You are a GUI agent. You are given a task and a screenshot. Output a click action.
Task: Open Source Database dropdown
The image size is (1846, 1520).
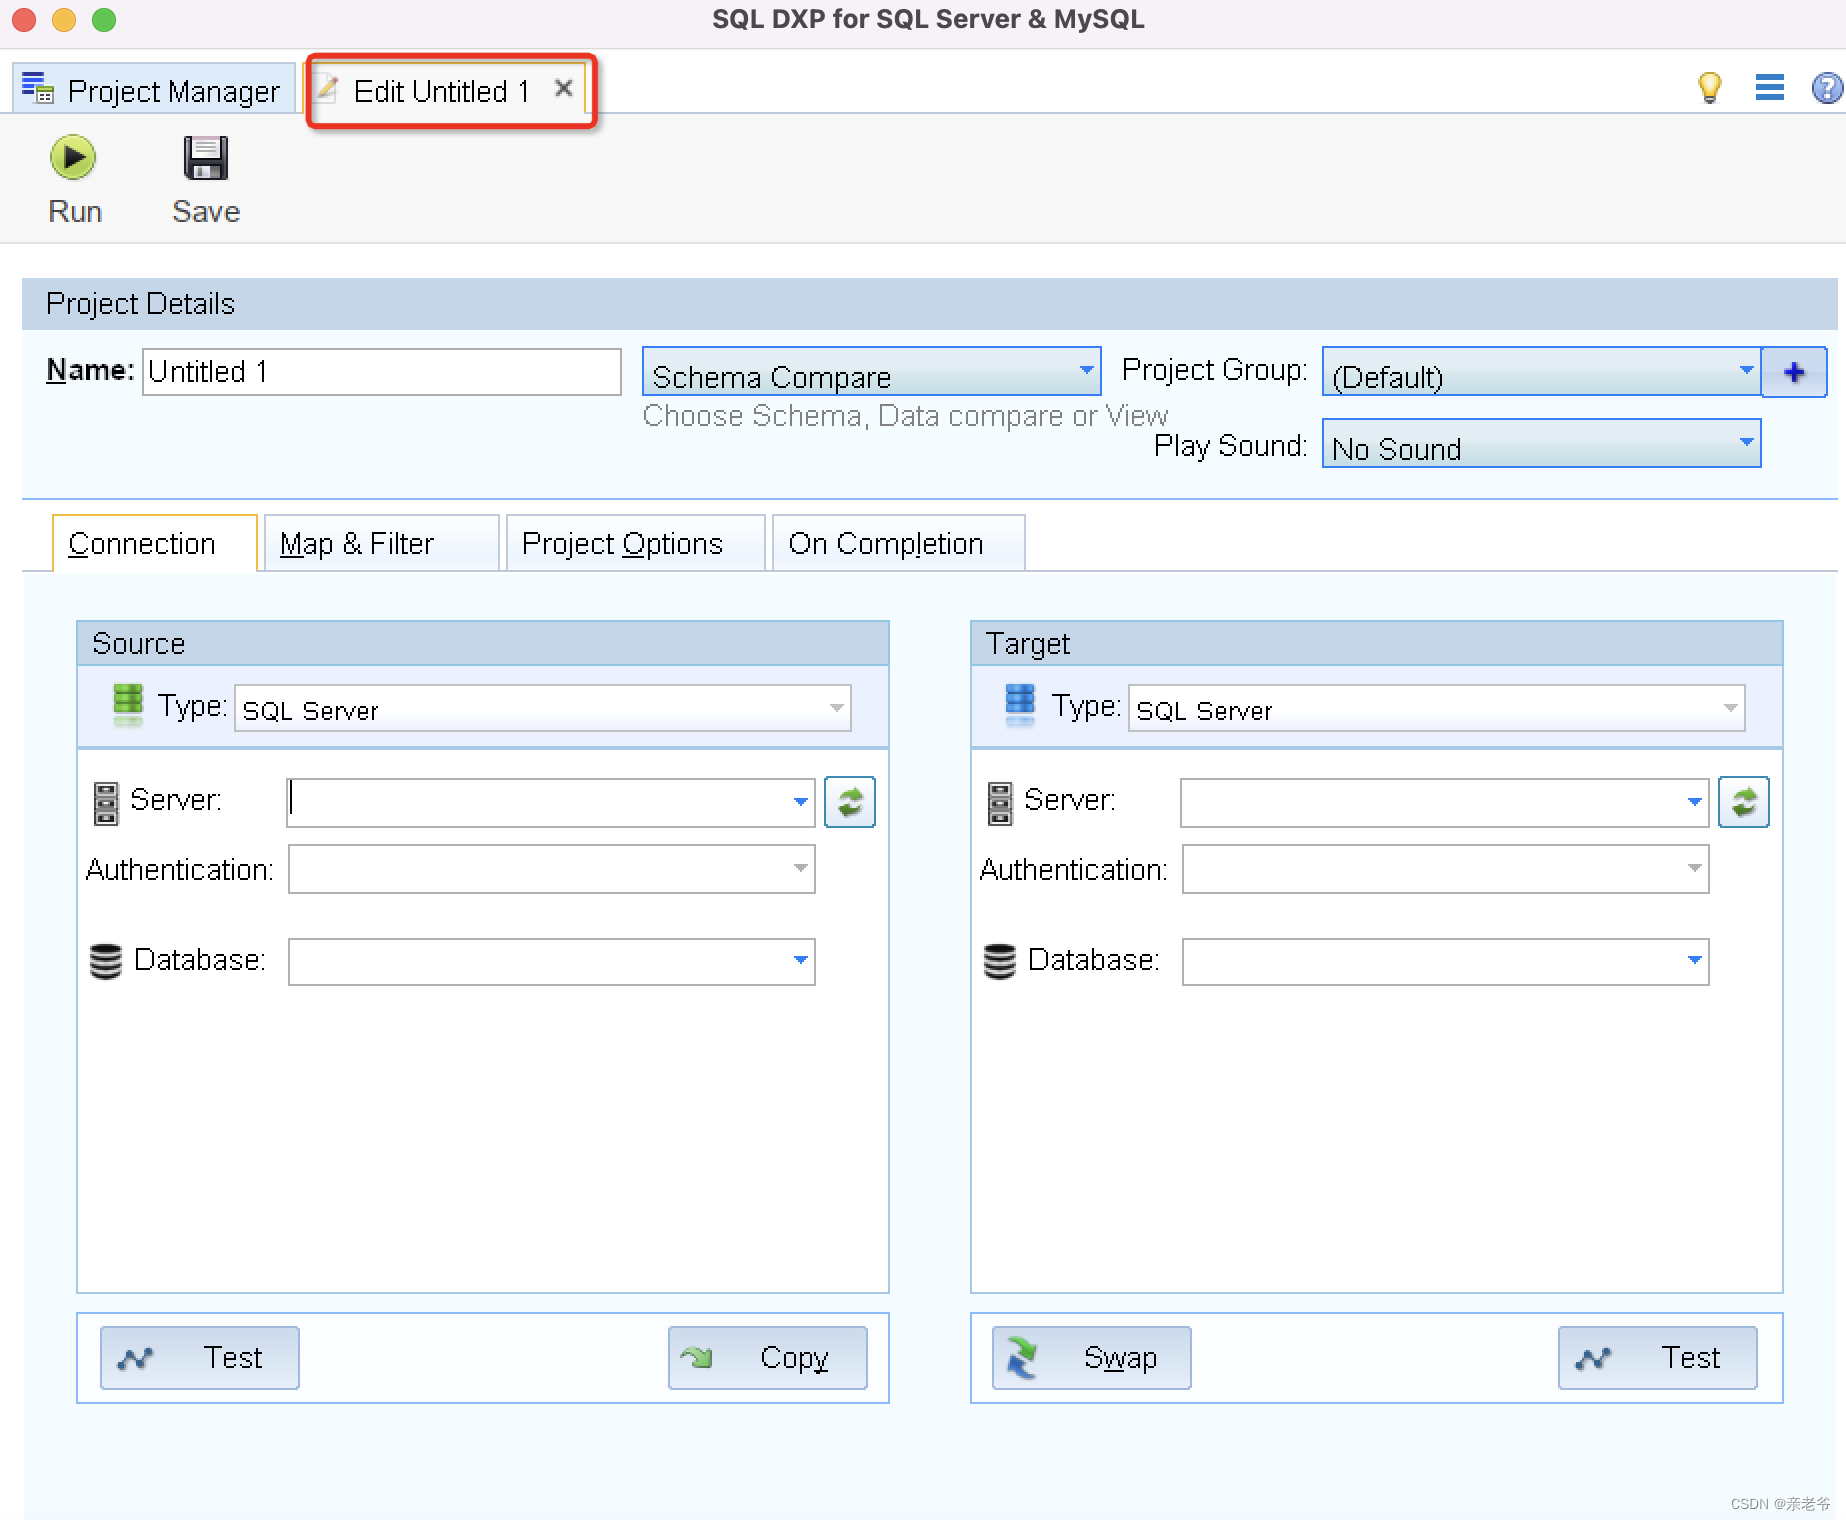[552, 961]
